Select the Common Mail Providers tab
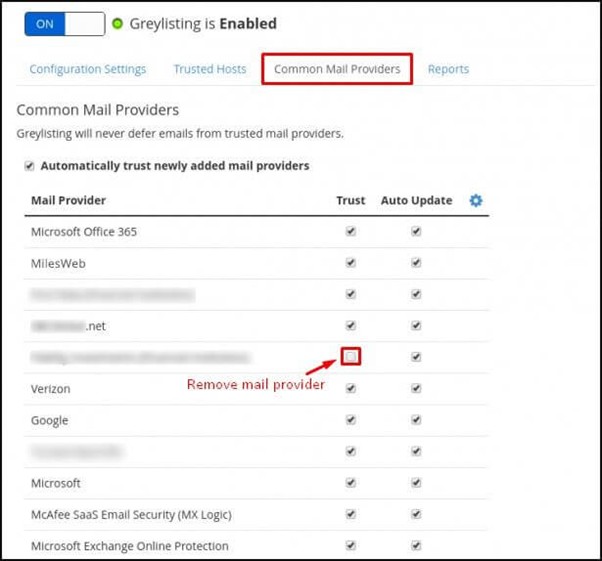The image size is (602, 561). pos(336,69)
